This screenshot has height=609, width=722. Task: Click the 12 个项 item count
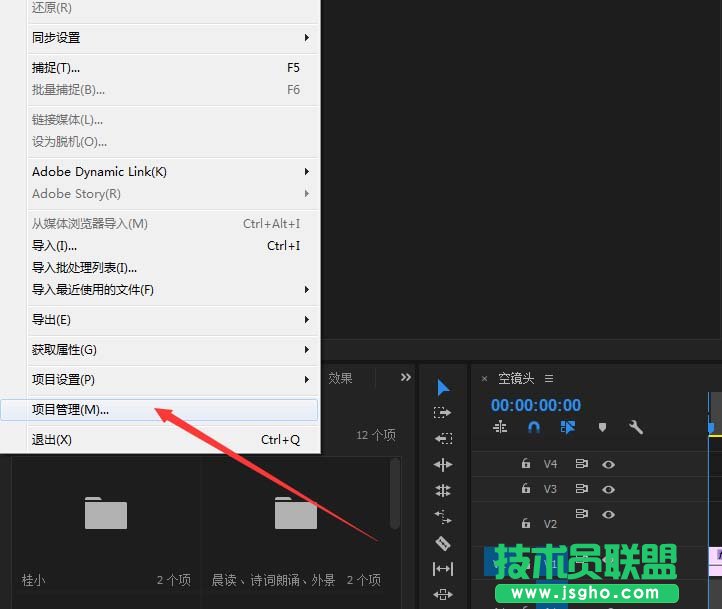[x=376, y=435]
